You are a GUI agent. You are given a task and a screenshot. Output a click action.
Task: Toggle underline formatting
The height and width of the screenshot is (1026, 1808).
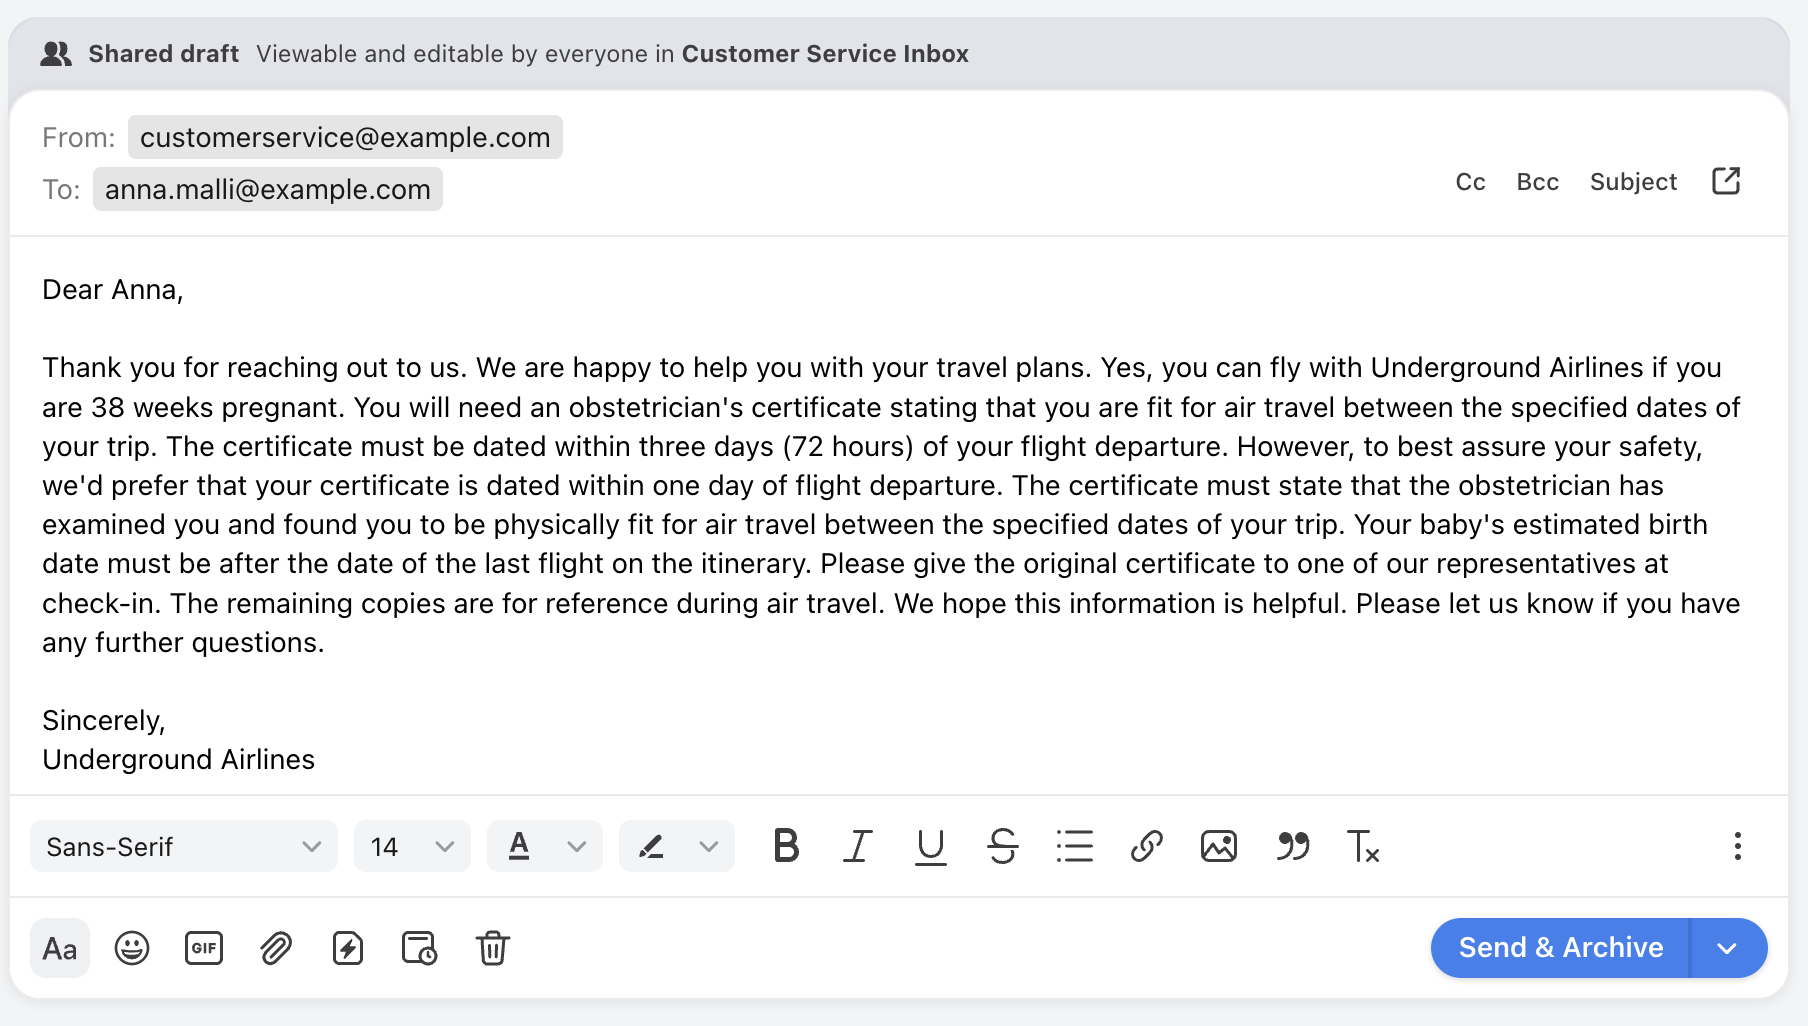(x=930, y=846)
